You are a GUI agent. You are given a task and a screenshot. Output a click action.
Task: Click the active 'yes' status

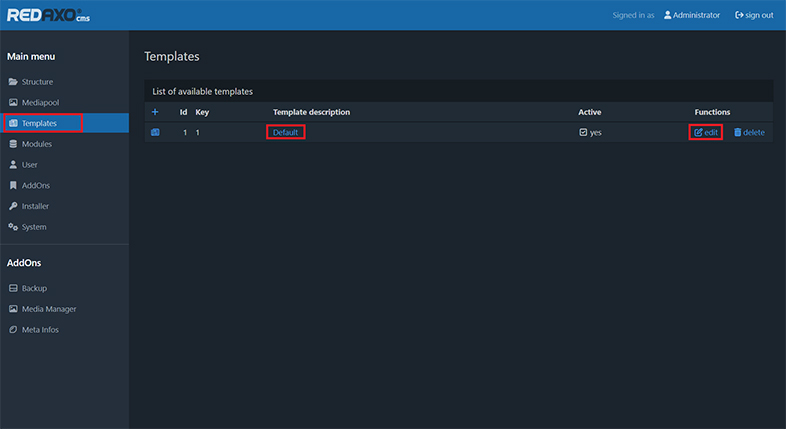(x=590, y=132)
